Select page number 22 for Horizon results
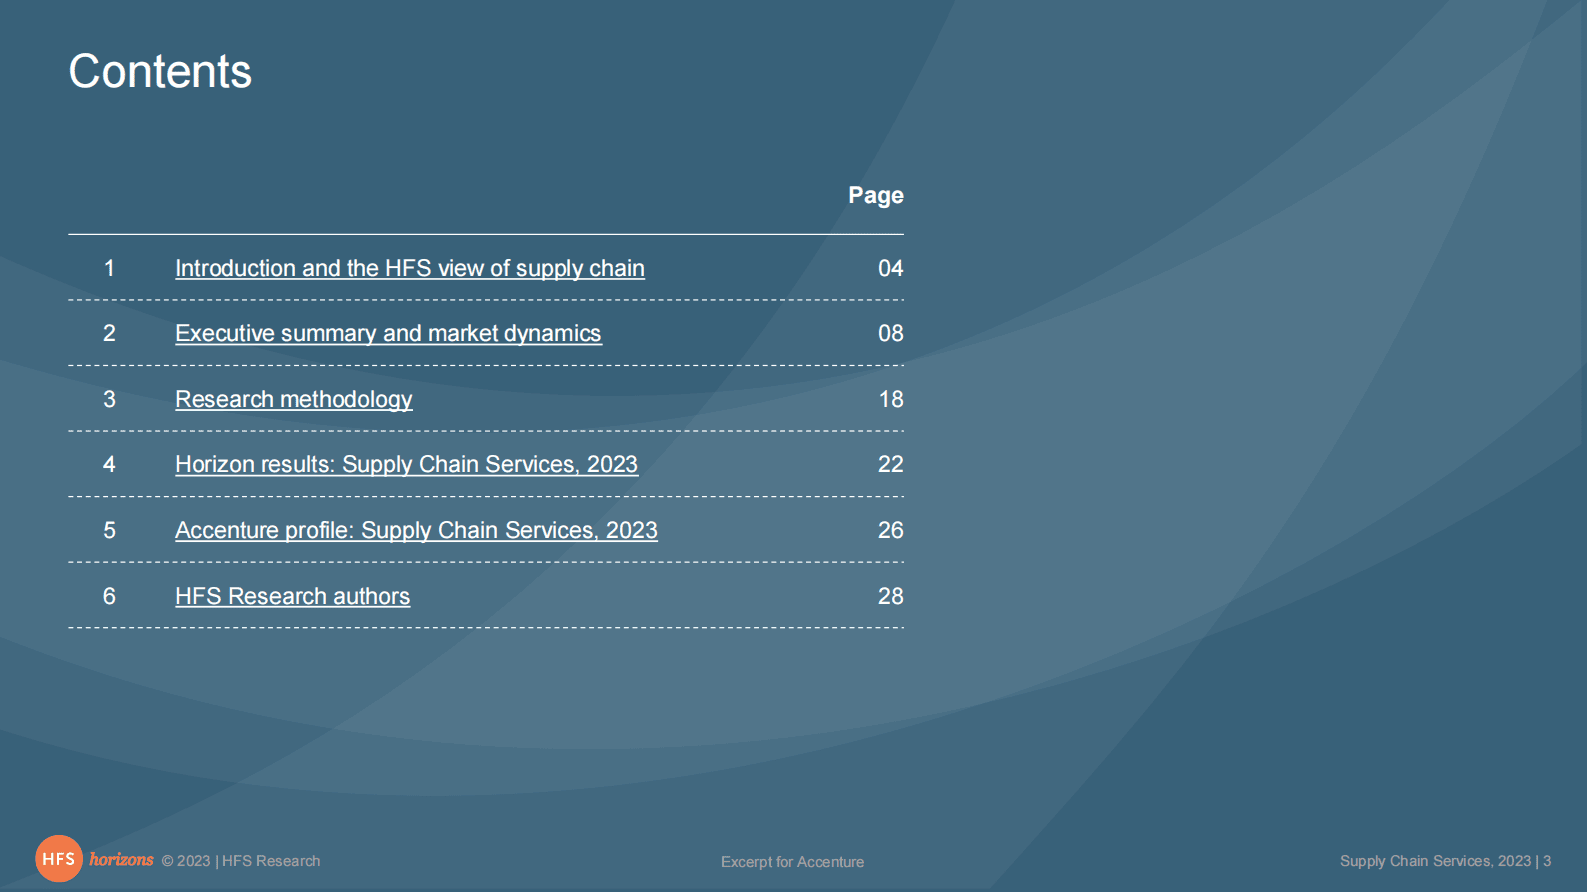 click(890, 464)
